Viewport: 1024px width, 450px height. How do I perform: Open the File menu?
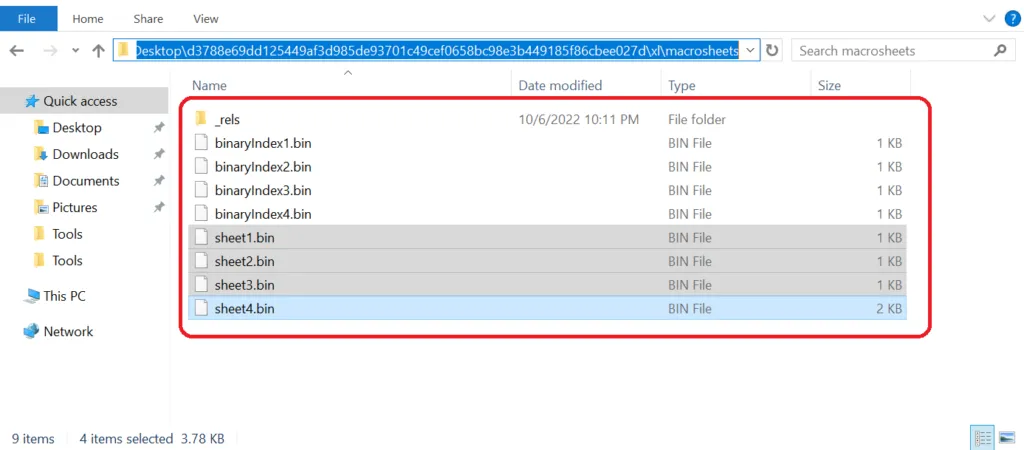27,19
